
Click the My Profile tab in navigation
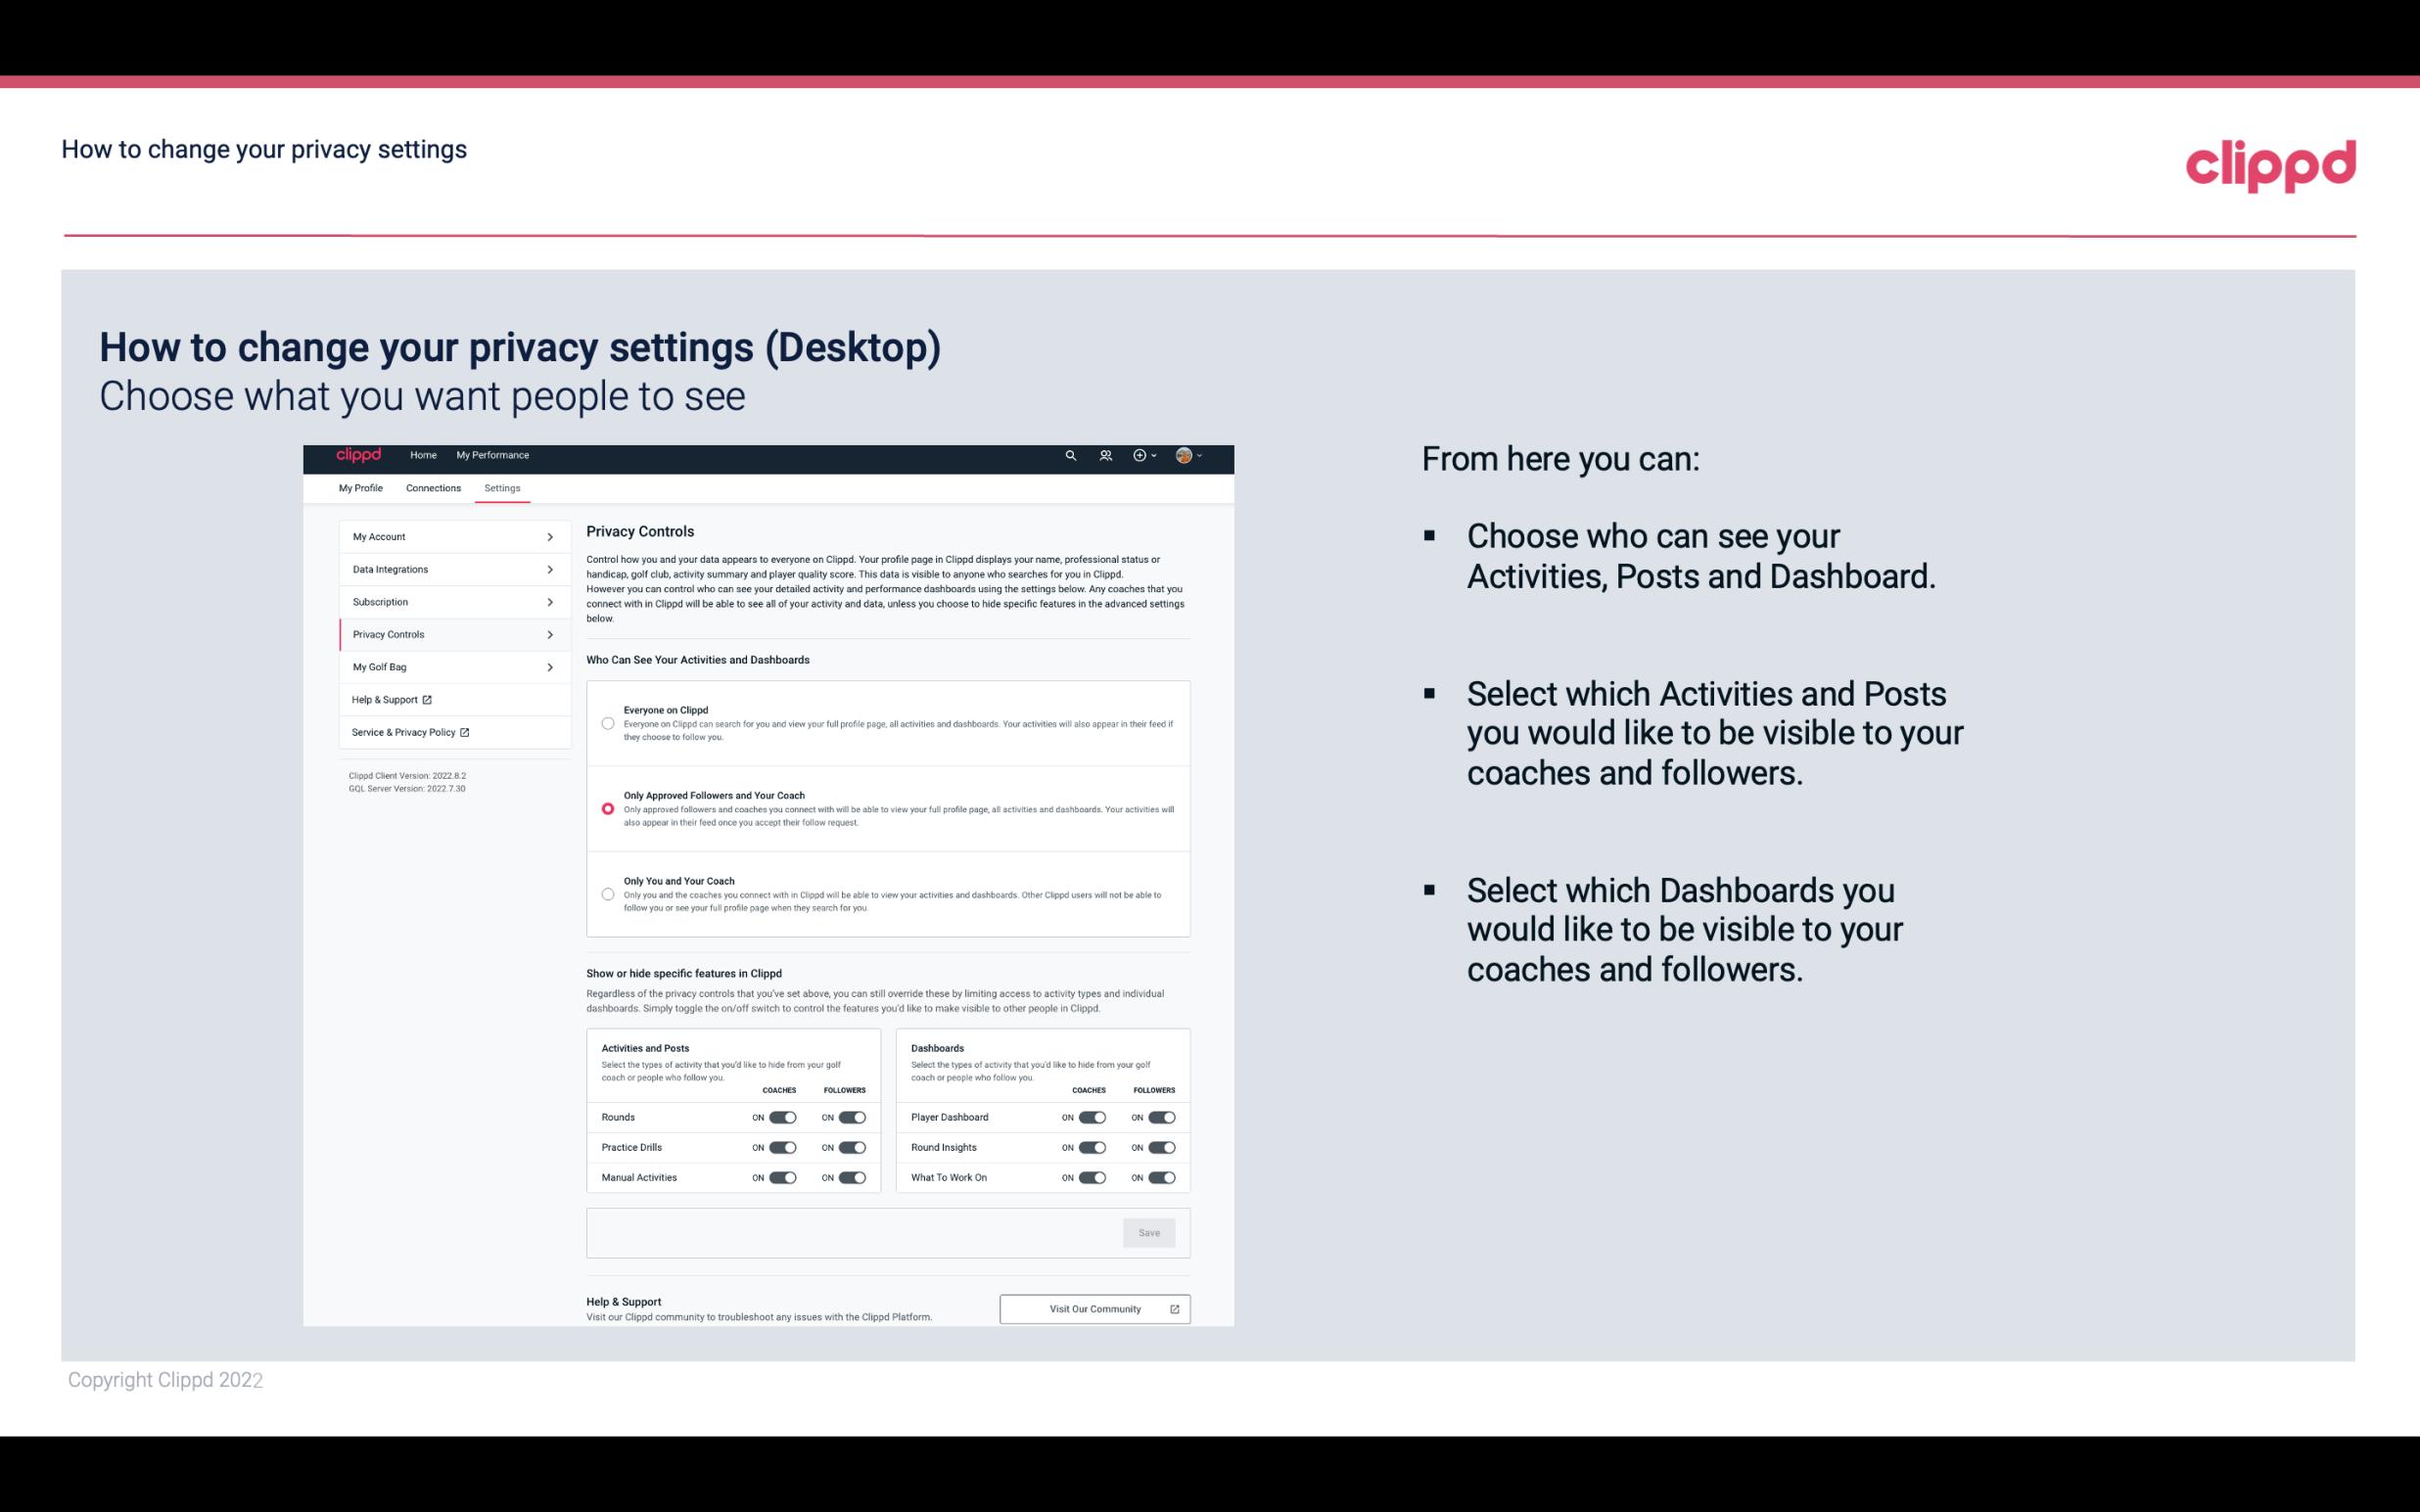click(x=359, y=487)
